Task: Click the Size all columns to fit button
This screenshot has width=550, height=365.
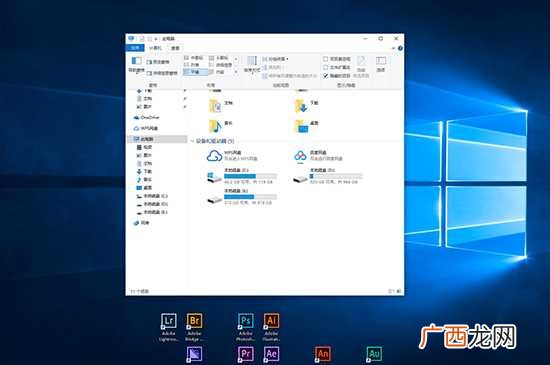Action: click(290, 76)
